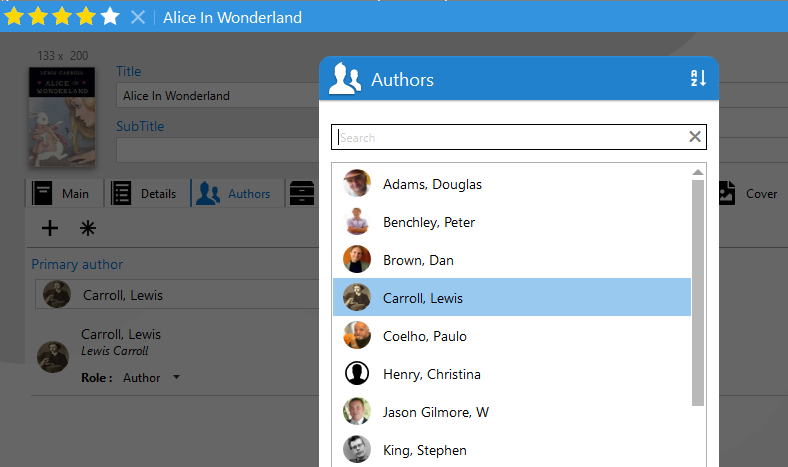Screen dimensions: 788x467
Task: Clear the author search with the X icon
Action: click(695, 137)
